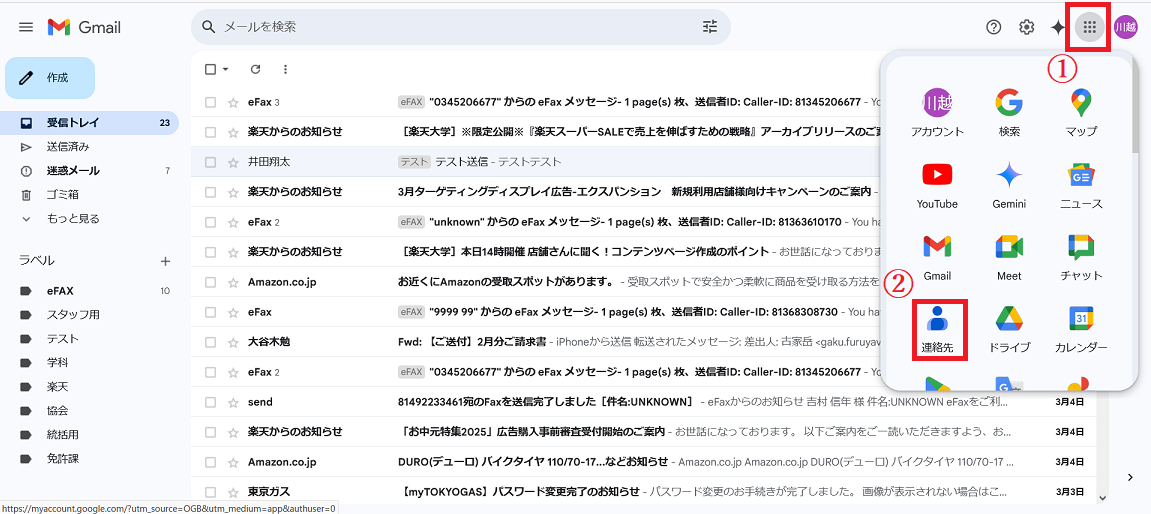Open the select-all dropdown arrow
Viewport: 1151px width, 514px height.
[226, 69]
